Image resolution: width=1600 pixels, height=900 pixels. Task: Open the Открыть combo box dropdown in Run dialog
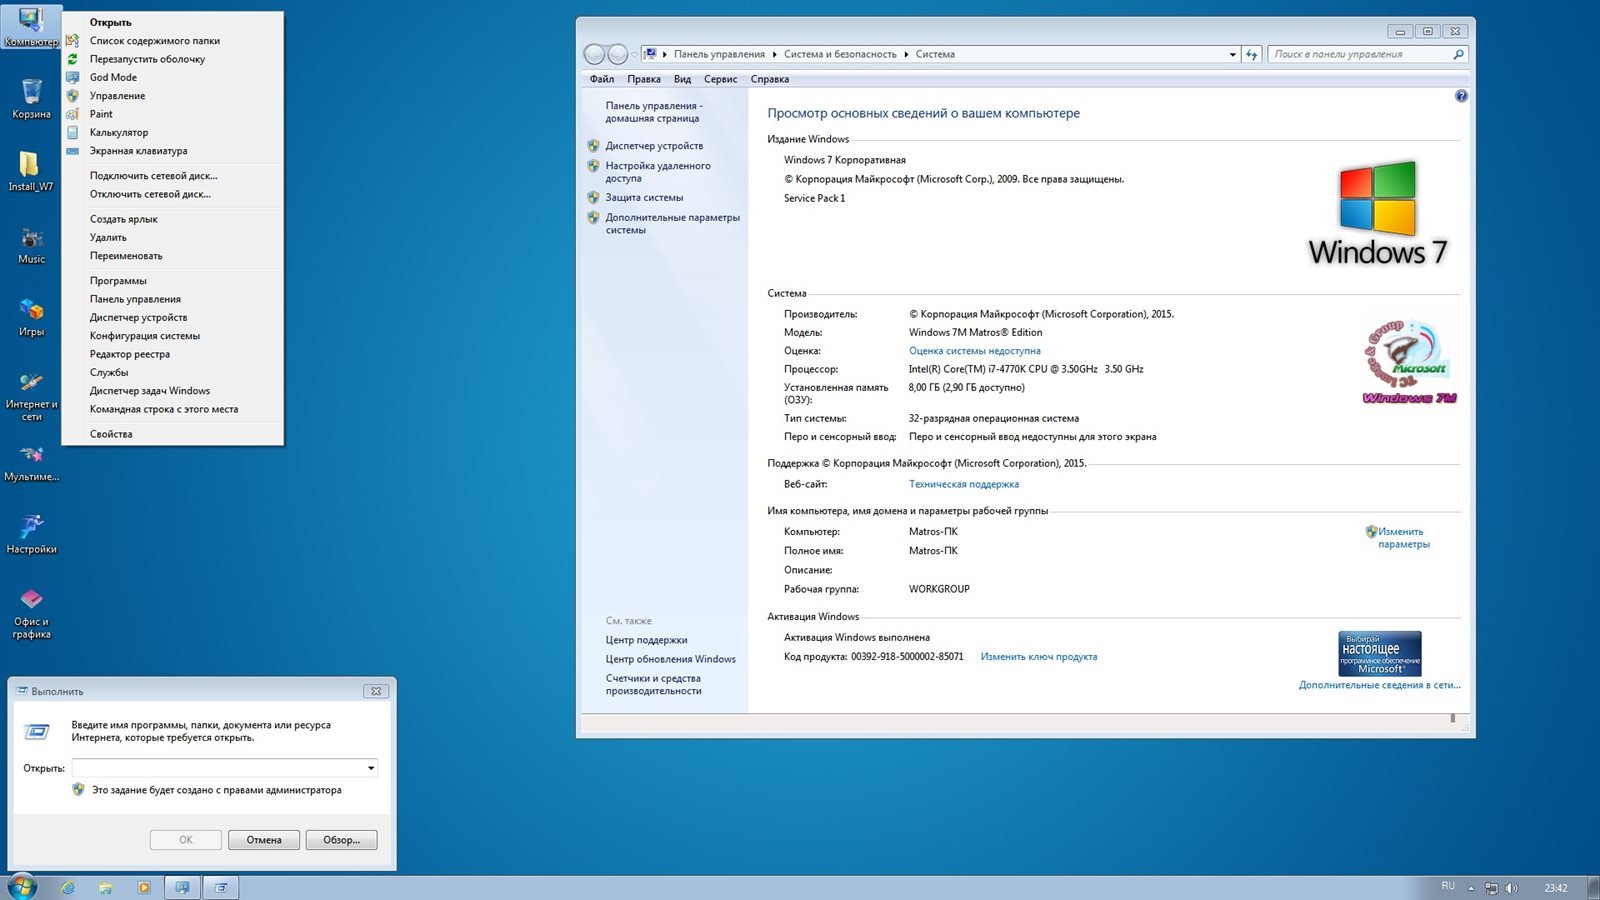(x=371, y=768)
